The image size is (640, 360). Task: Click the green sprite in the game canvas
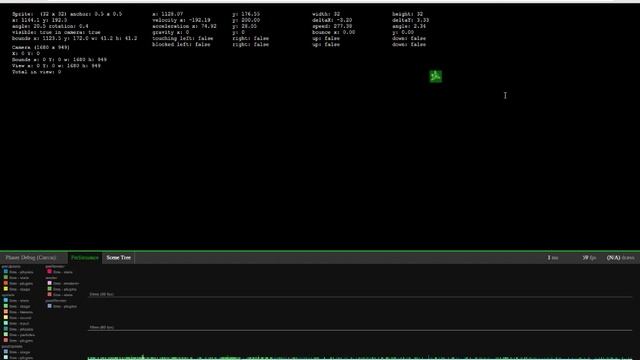click(436, 76)
